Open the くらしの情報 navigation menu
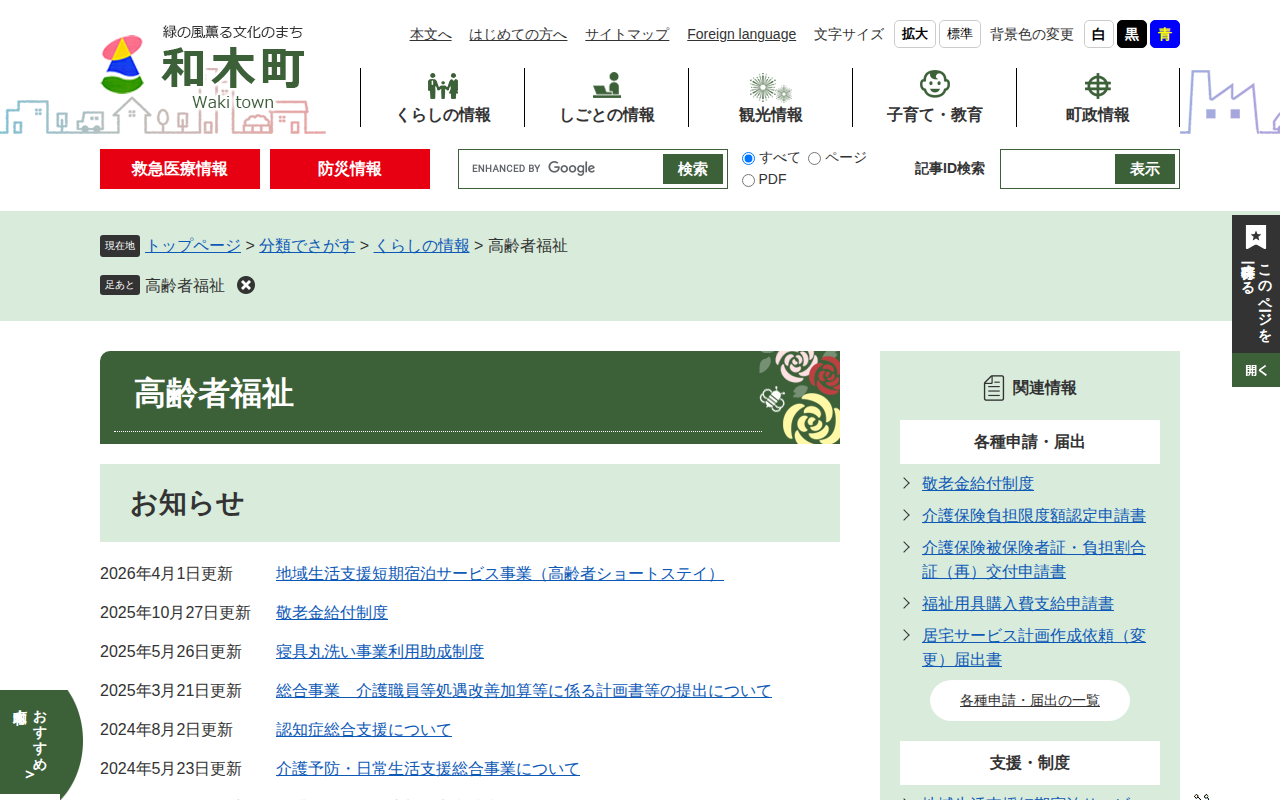Viewport: 1280px width, 800px height. coord(443,98)
